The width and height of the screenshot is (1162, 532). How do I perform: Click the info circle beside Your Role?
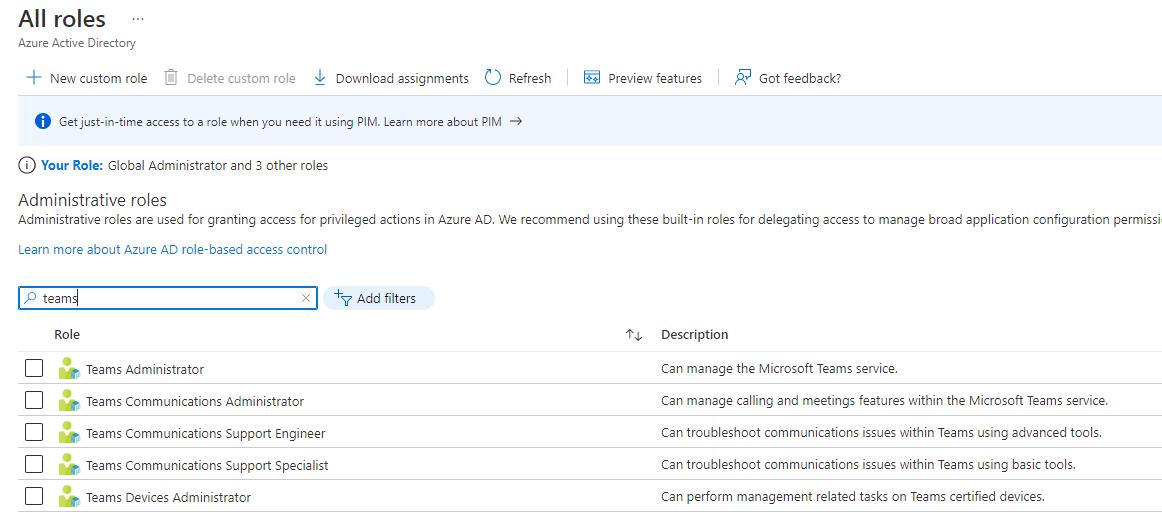(x=27, y=165)
